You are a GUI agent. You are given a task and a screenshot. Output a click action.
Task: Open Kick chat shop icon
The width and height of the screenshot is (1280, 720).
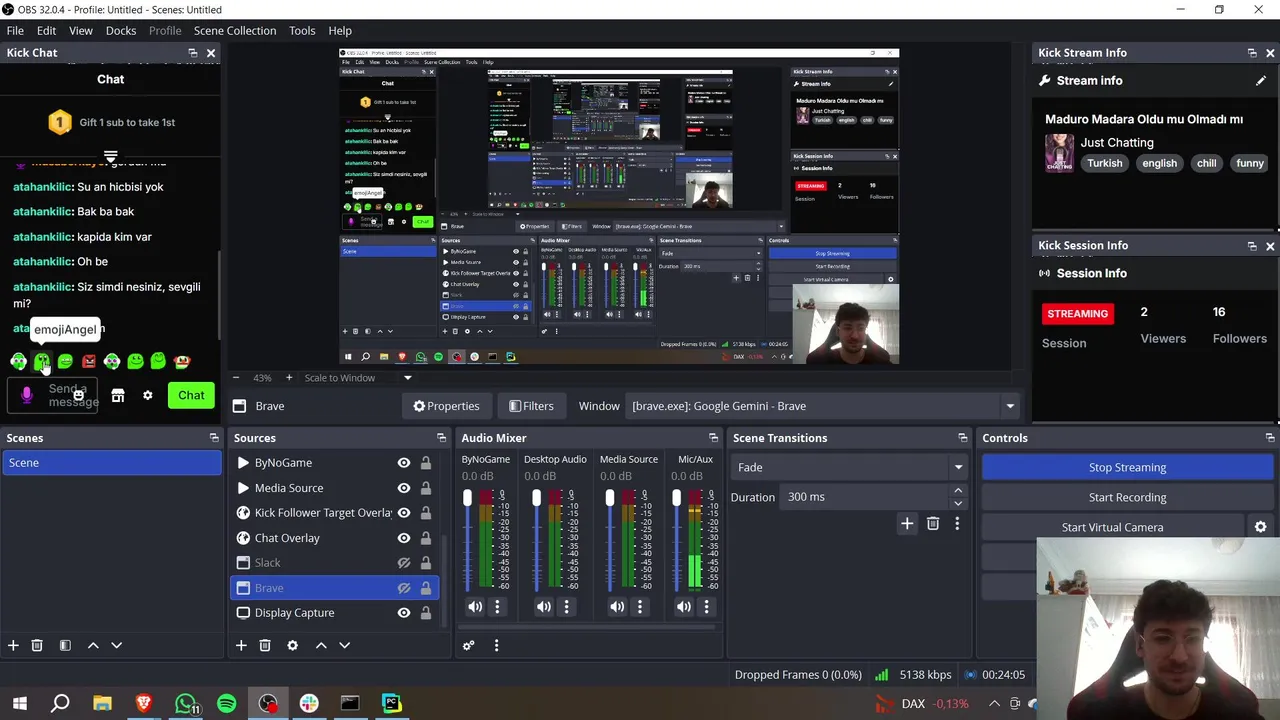point(118,395)
